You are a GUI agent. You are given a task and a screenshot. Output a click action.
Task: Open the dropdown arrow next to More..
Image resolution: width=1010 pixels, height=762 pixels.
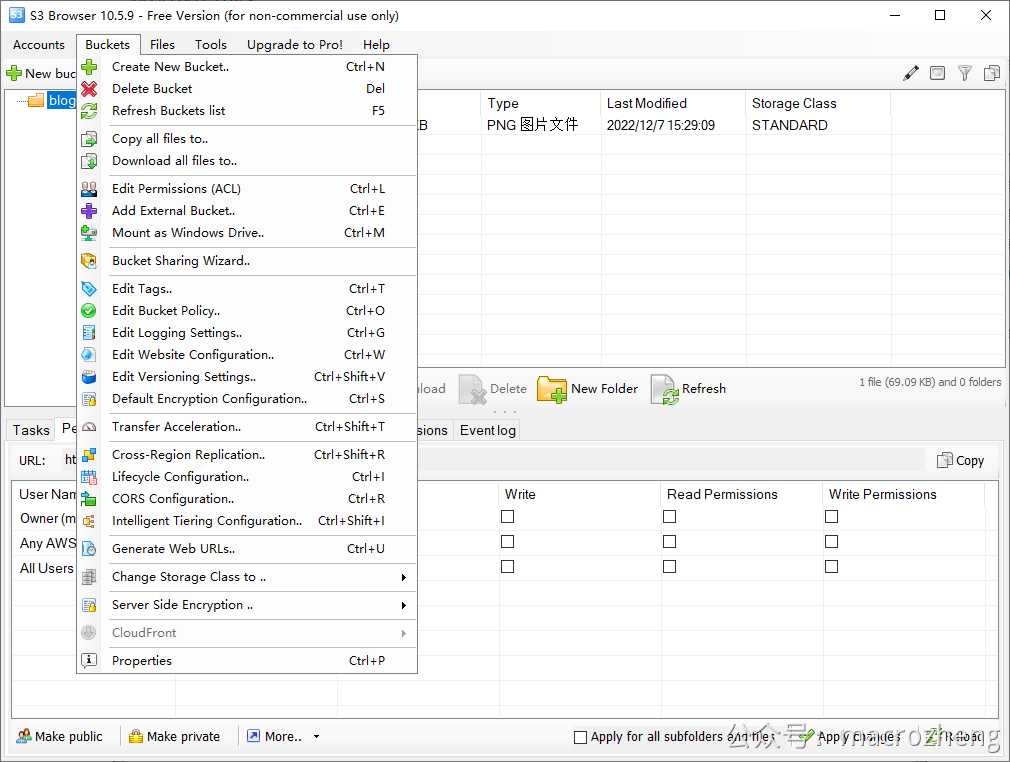coord(316,736)
